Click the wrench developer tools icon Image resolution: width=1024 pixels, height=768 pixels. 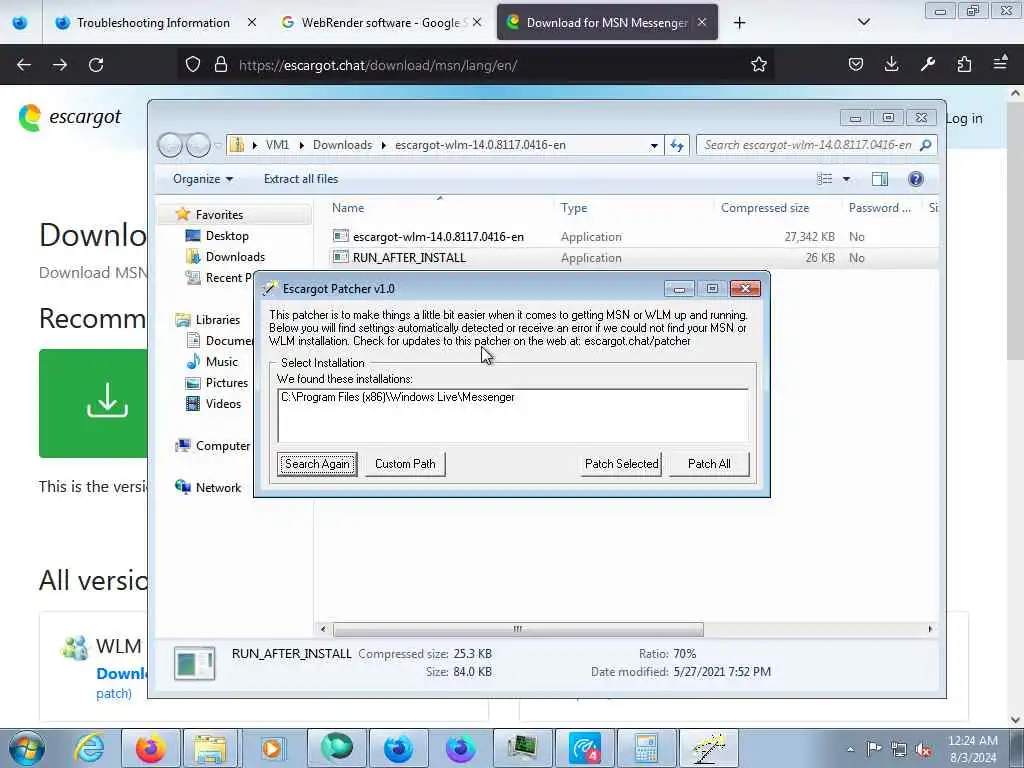tap(928, 65)
